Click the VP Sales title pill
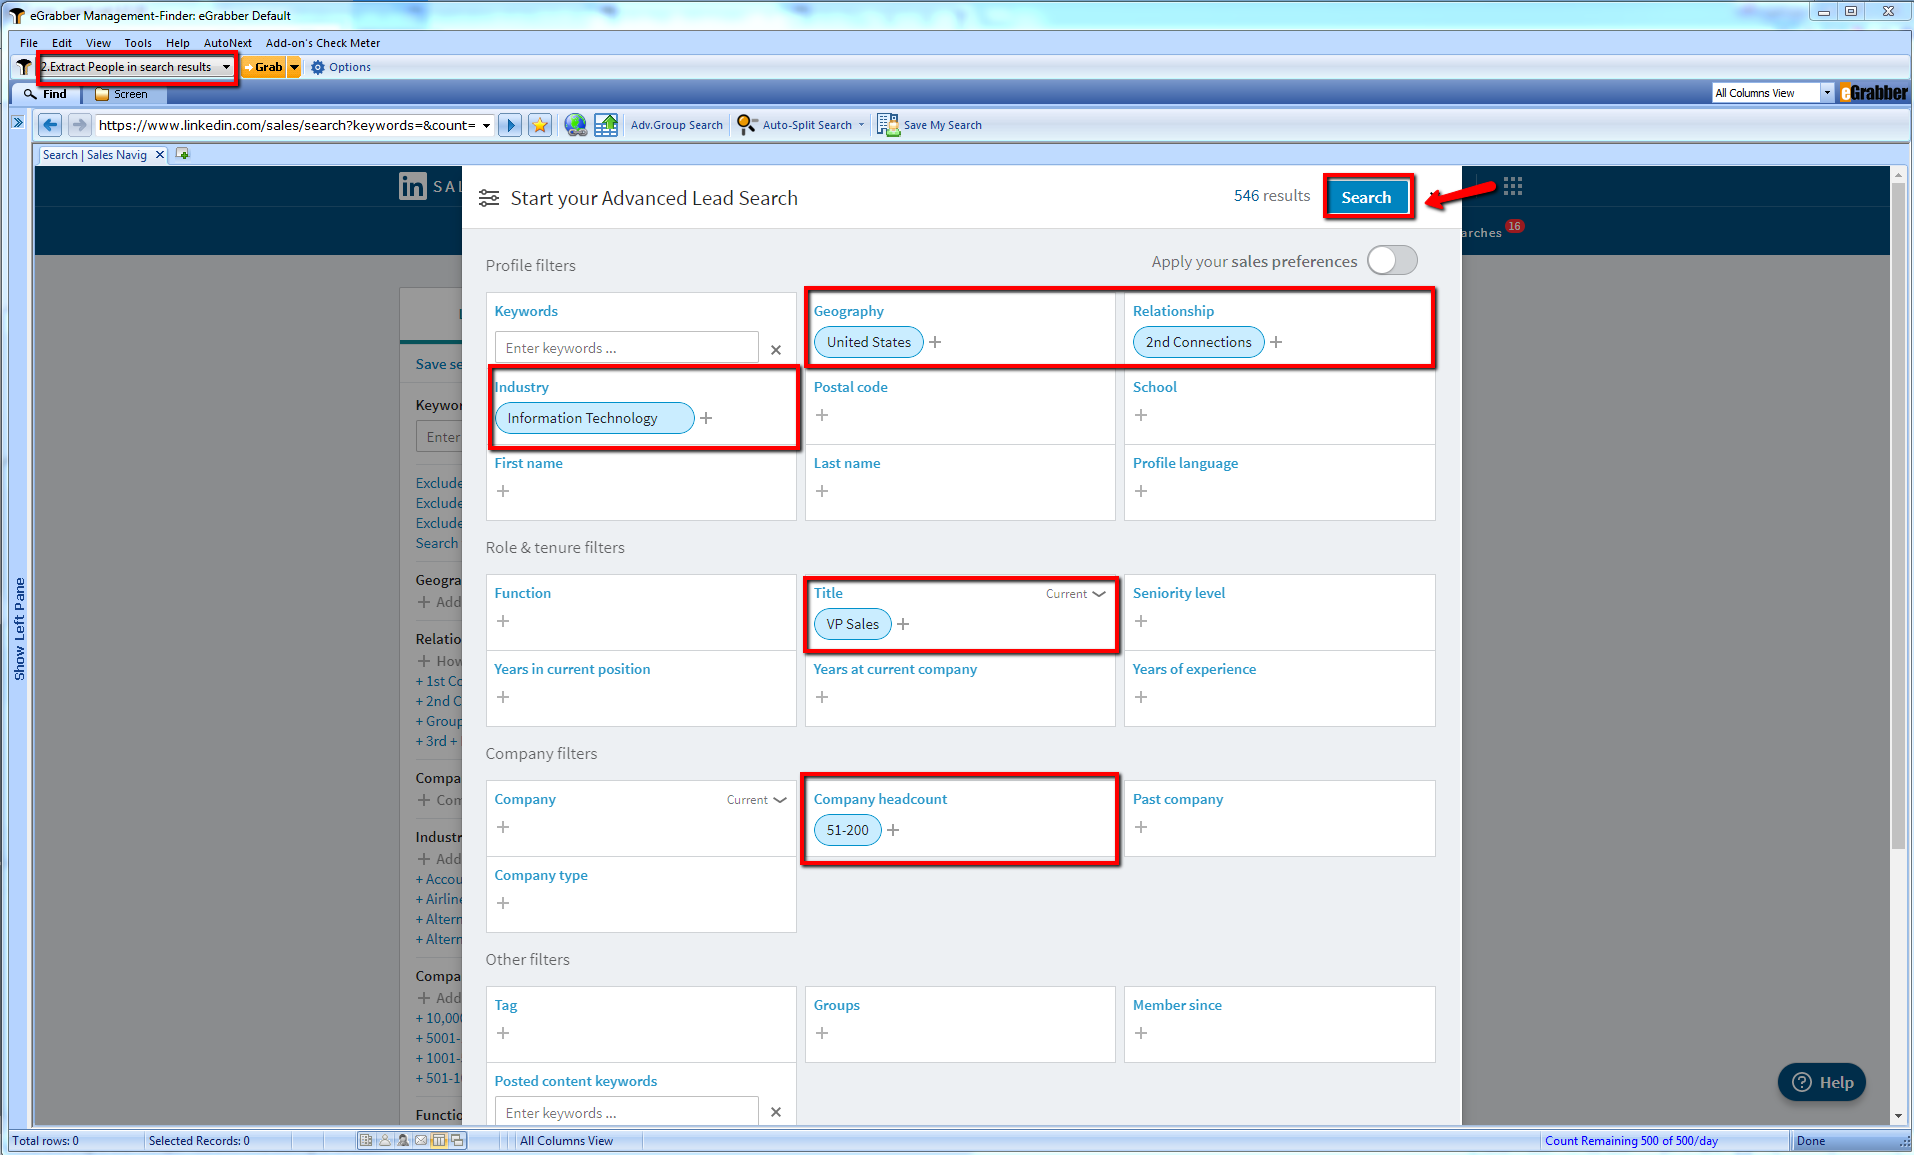This screenshot has width=1914, height=1155. (x=852, y=624)
